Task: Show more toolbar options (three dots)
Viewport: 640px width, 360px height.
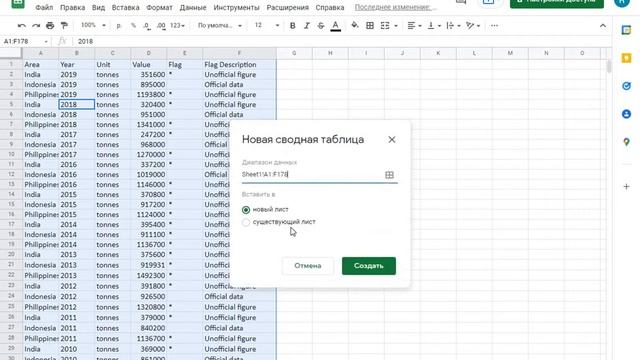Action: pyautogui.click(x=494, y=26)
